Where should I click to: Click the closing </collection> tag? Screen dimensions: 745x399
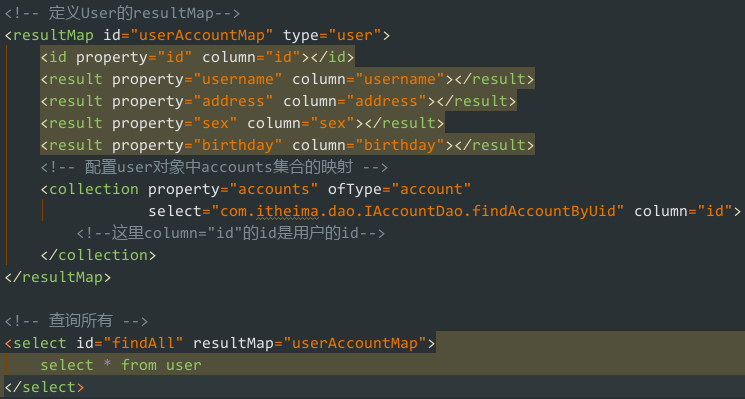click(x=98, y=255)
